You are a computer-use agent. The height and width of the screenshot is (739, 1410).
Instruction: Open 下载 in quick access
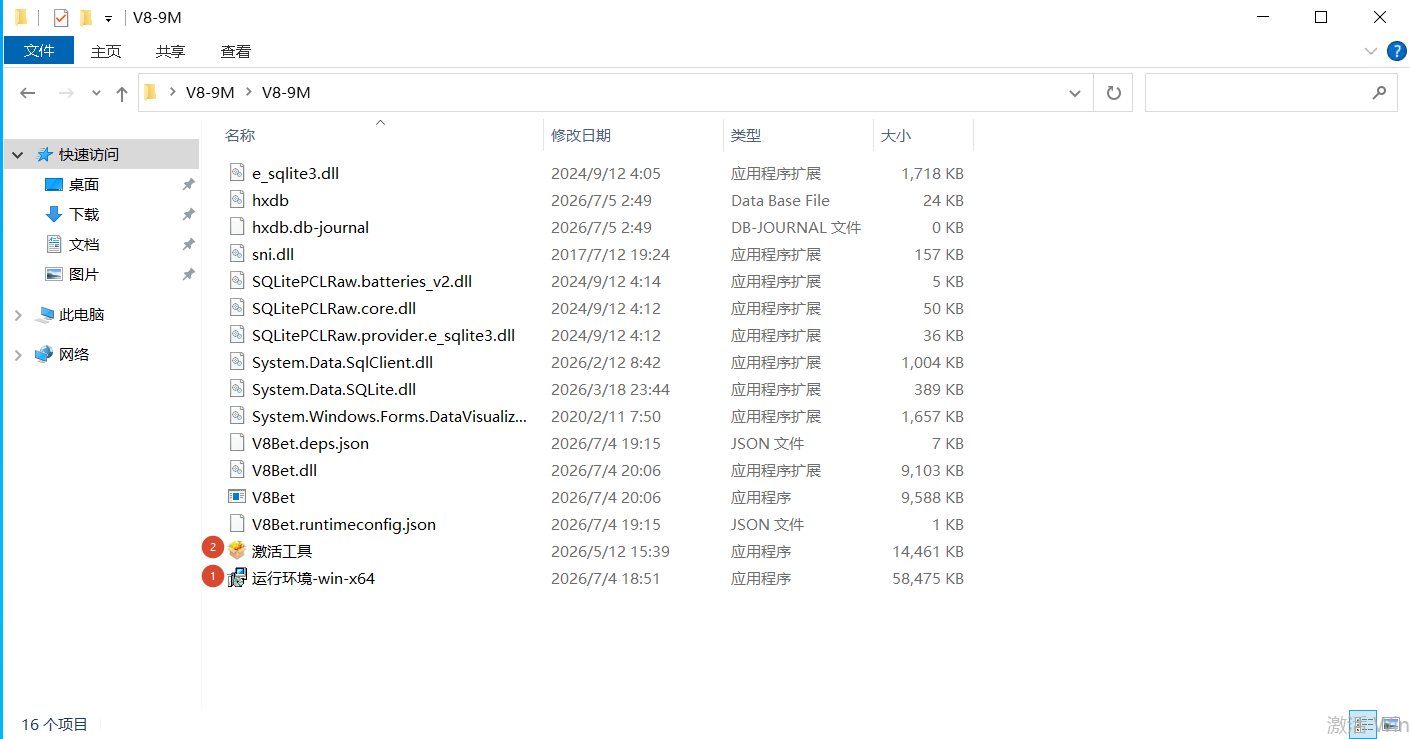click(84, 214)
